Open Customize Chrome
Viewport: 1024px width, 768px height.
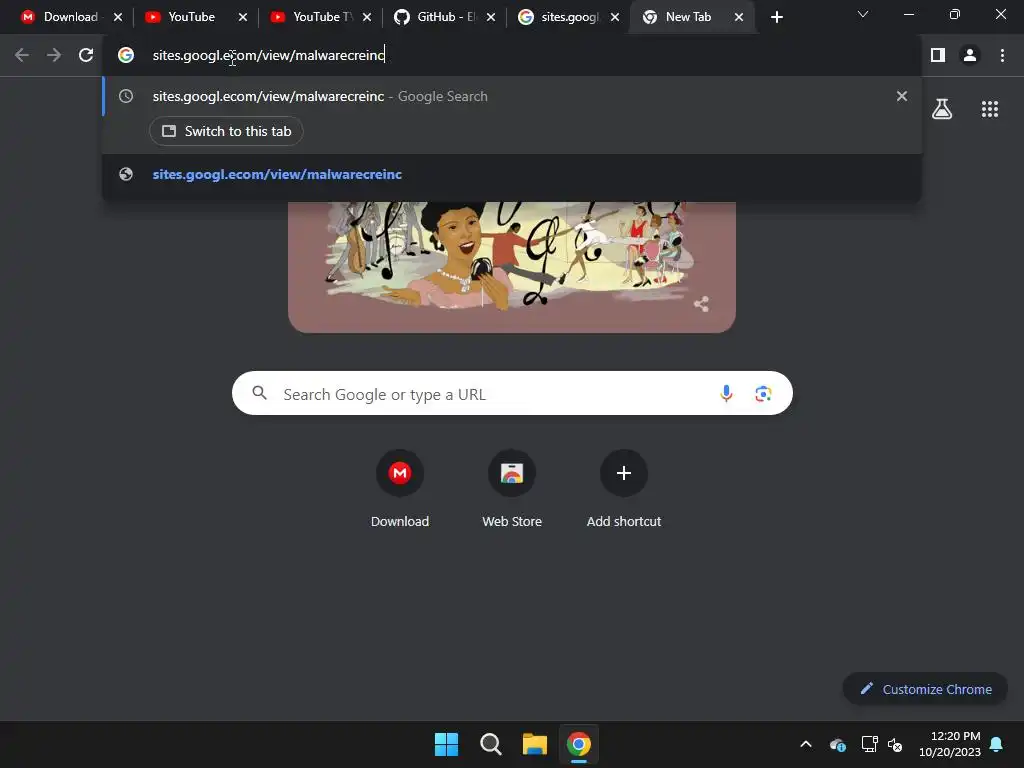[x=925, y=689]
